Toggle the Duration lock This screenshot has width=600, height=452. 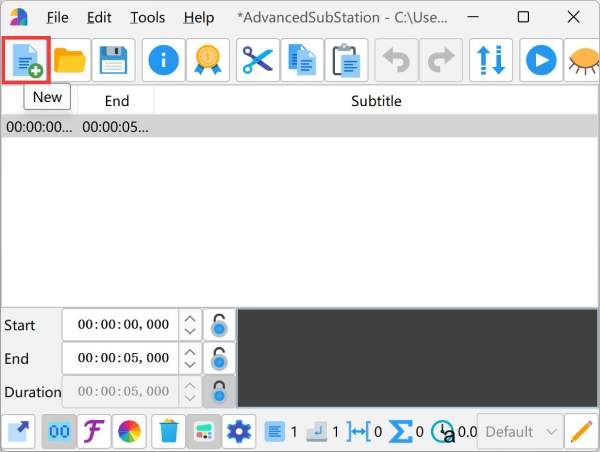(x=219, y=392)
